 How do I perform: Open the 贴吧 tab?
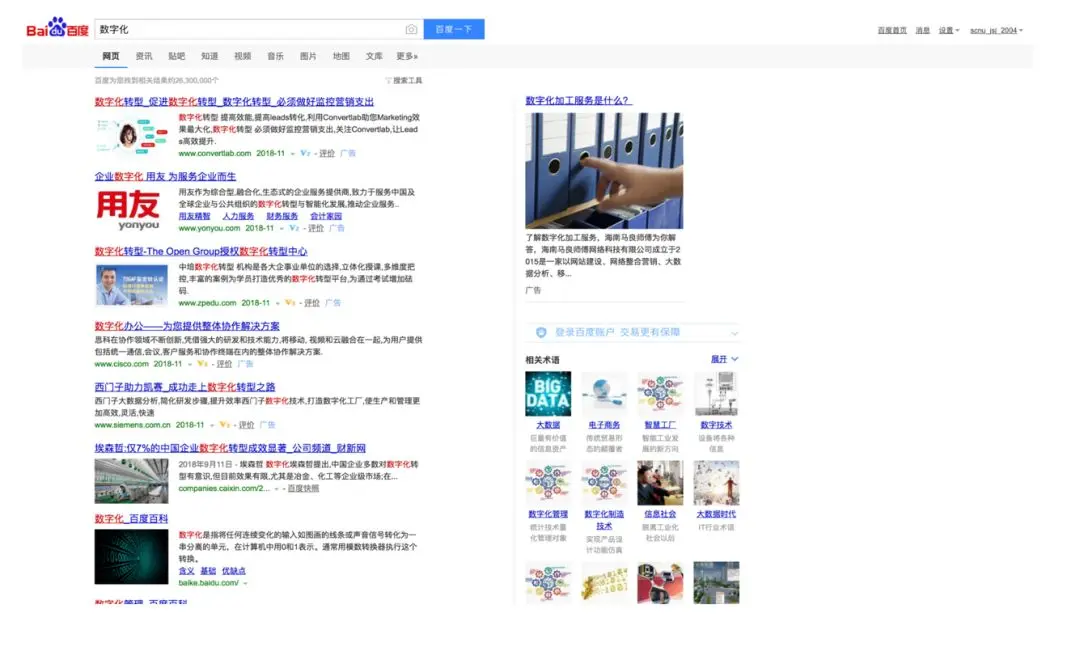click(176, 57)
